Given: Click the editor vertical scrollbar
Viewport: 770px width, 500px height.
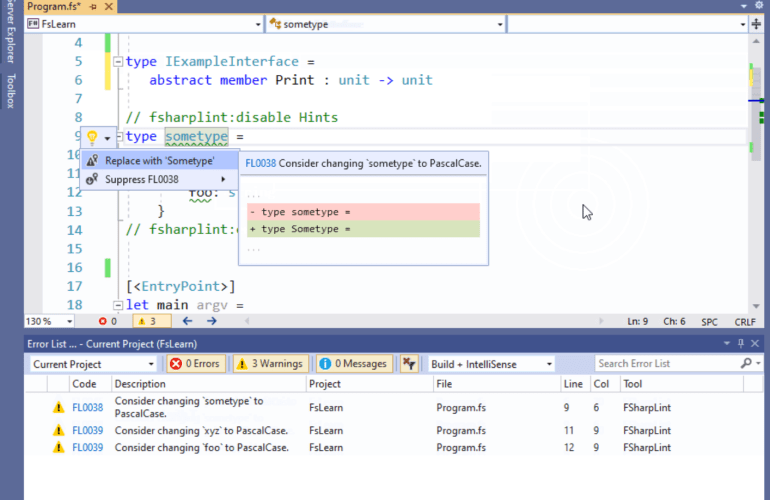Looking at the screenshot, I should click(x=758, y=200).
